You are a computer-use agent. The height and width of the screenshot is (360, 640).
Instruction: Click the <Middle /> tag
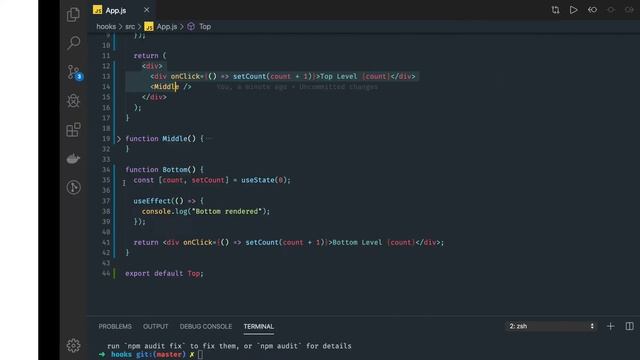[x=171, y=87]
